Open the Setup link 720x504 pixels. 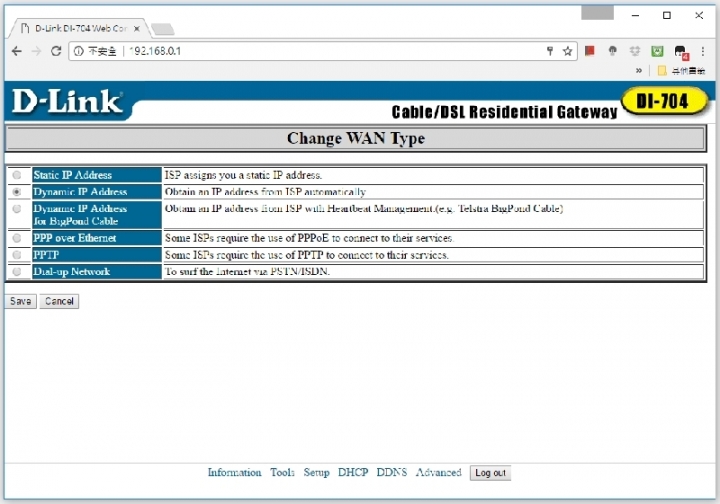click(x=316, y=472)
